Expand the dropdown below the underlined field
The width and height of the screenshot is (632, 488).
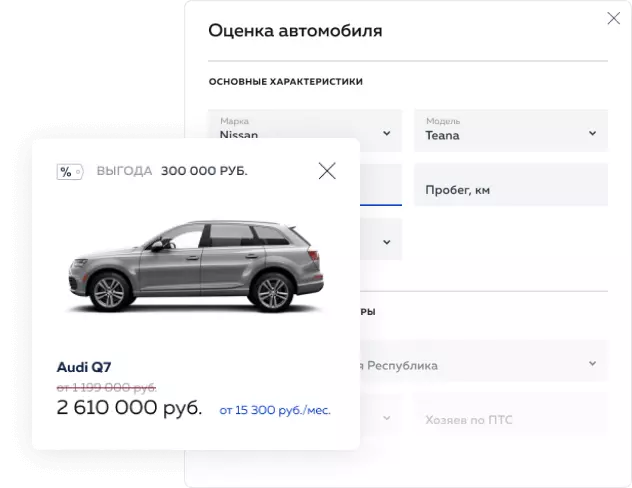coord(381,239)
